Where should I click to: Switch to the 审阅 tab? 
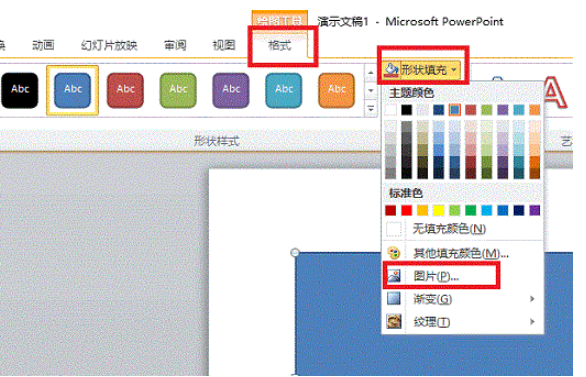[x=175, y=45]
